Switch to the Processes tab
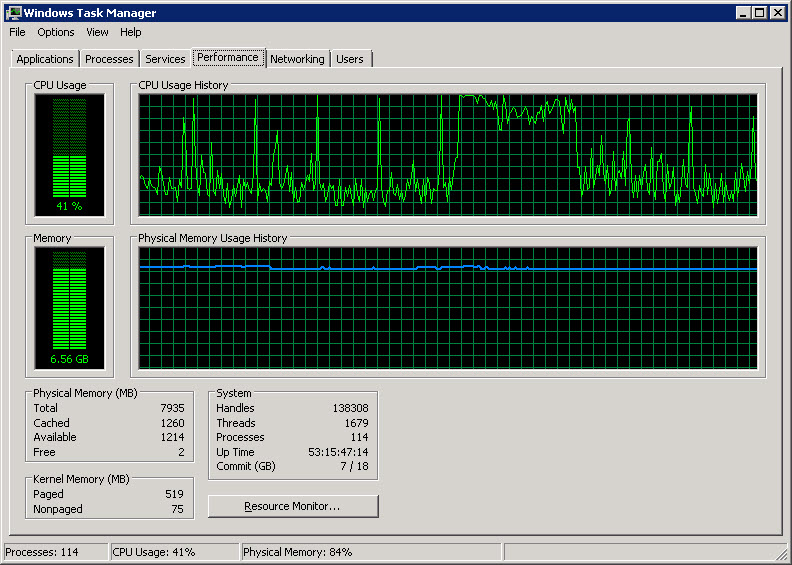This screenshot has height=565, width=792. (x=109, y=59)
